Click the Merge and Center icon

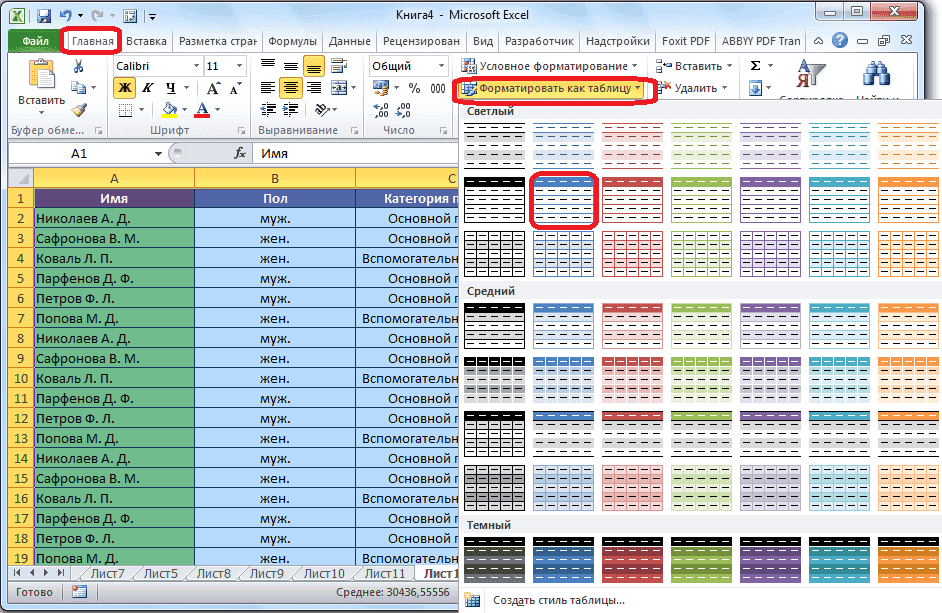click(x=337, y=88)
